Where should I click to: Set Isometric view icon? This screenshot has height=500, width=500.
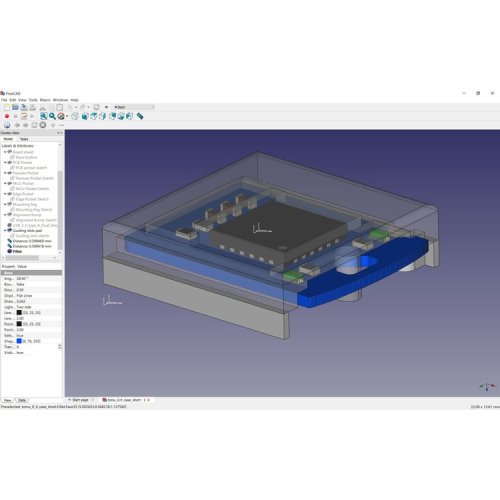pyautogui.click(x=75, y=116)
